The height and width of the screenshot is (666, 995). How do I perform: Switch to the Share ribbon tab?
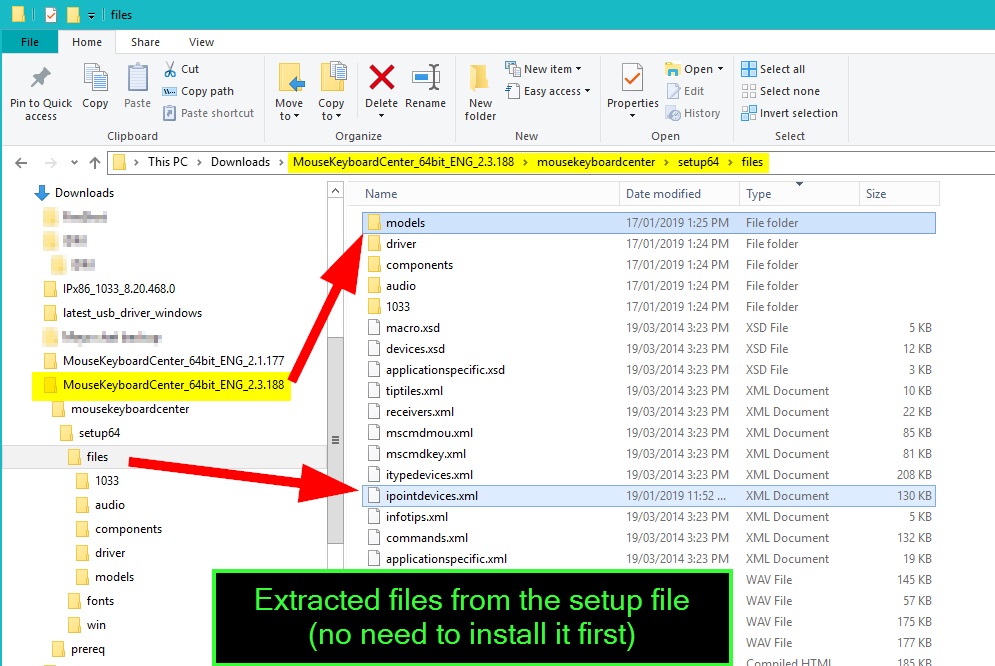pyautogui.click(x=145, y=42)
